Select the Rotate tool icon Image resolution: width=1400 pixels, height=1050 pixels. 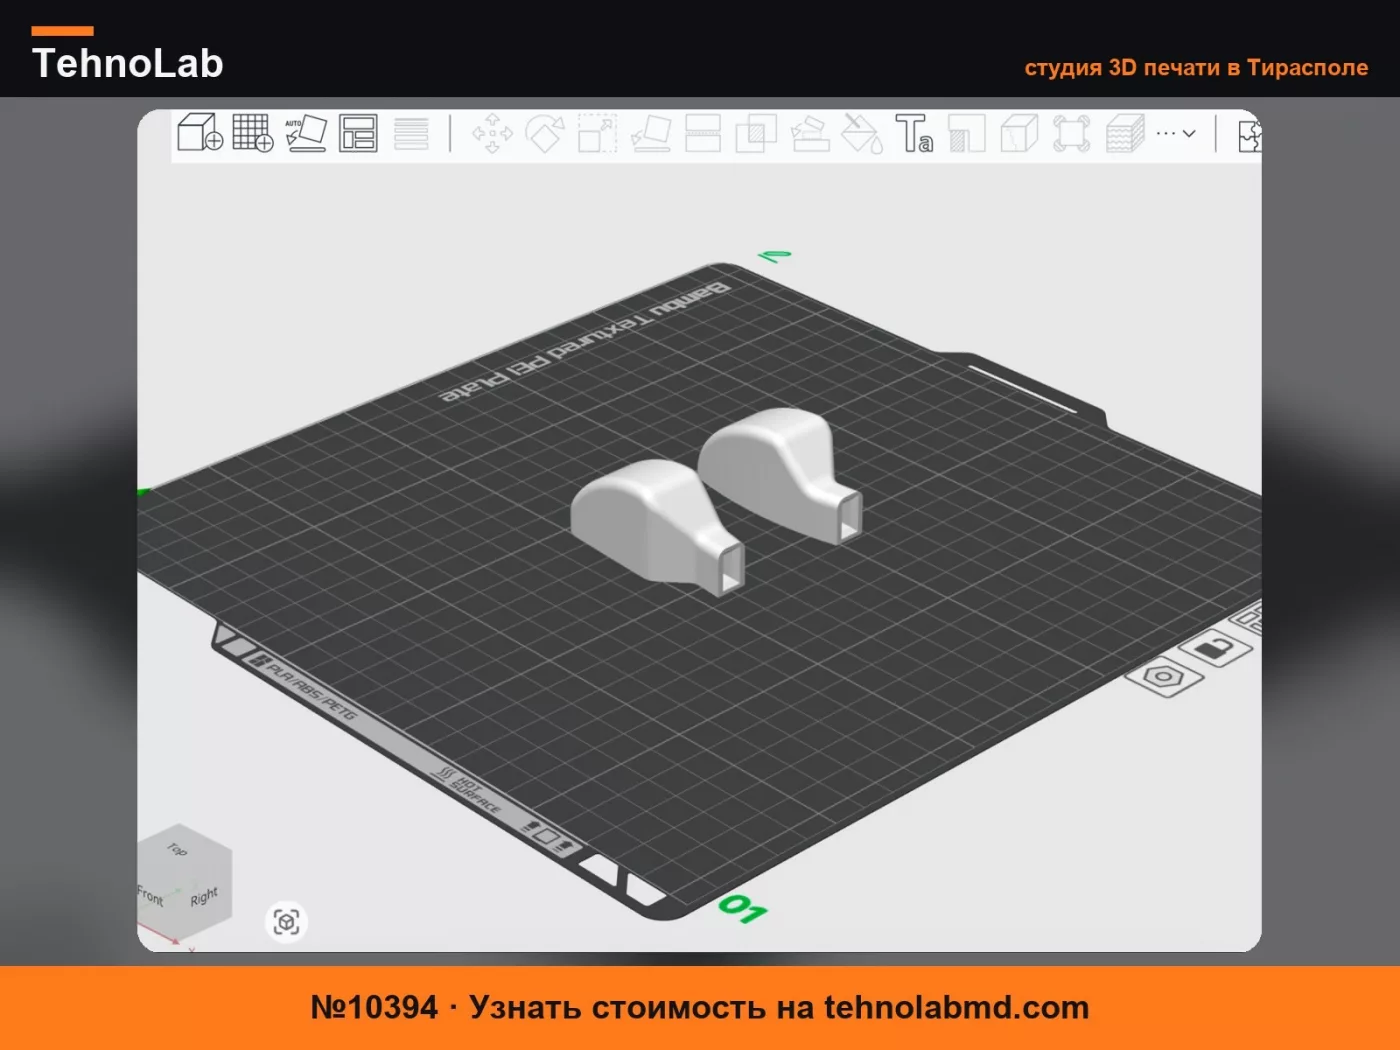click(x=545, y=133)
